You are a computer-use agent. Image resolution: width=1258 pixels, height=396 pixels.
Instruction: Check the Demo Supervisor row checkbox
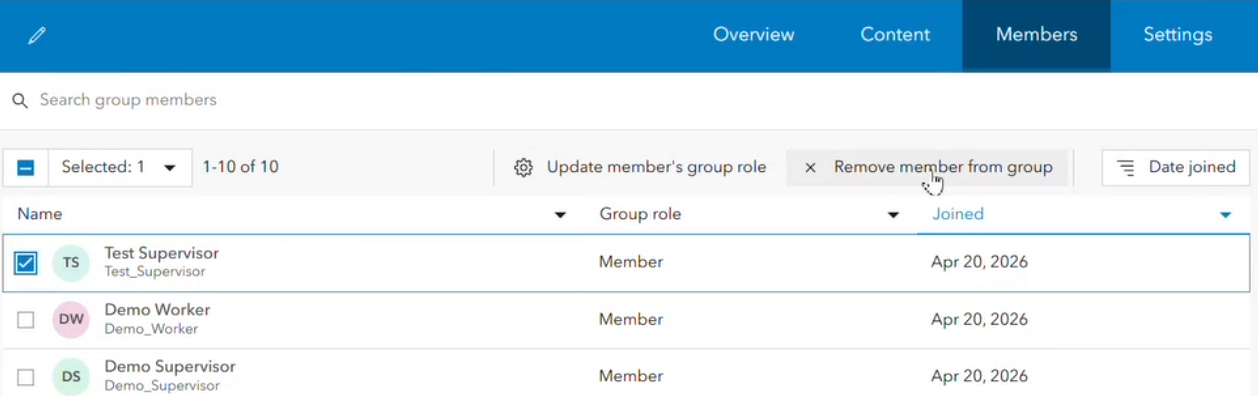click(x=26, y=377)
